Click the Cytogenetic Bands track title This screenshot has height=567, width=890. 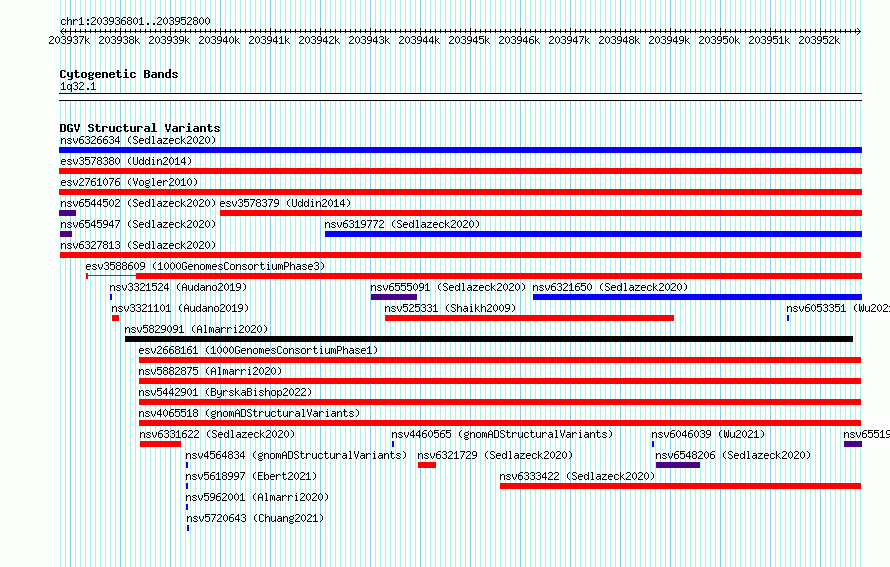tap(119, 74)
